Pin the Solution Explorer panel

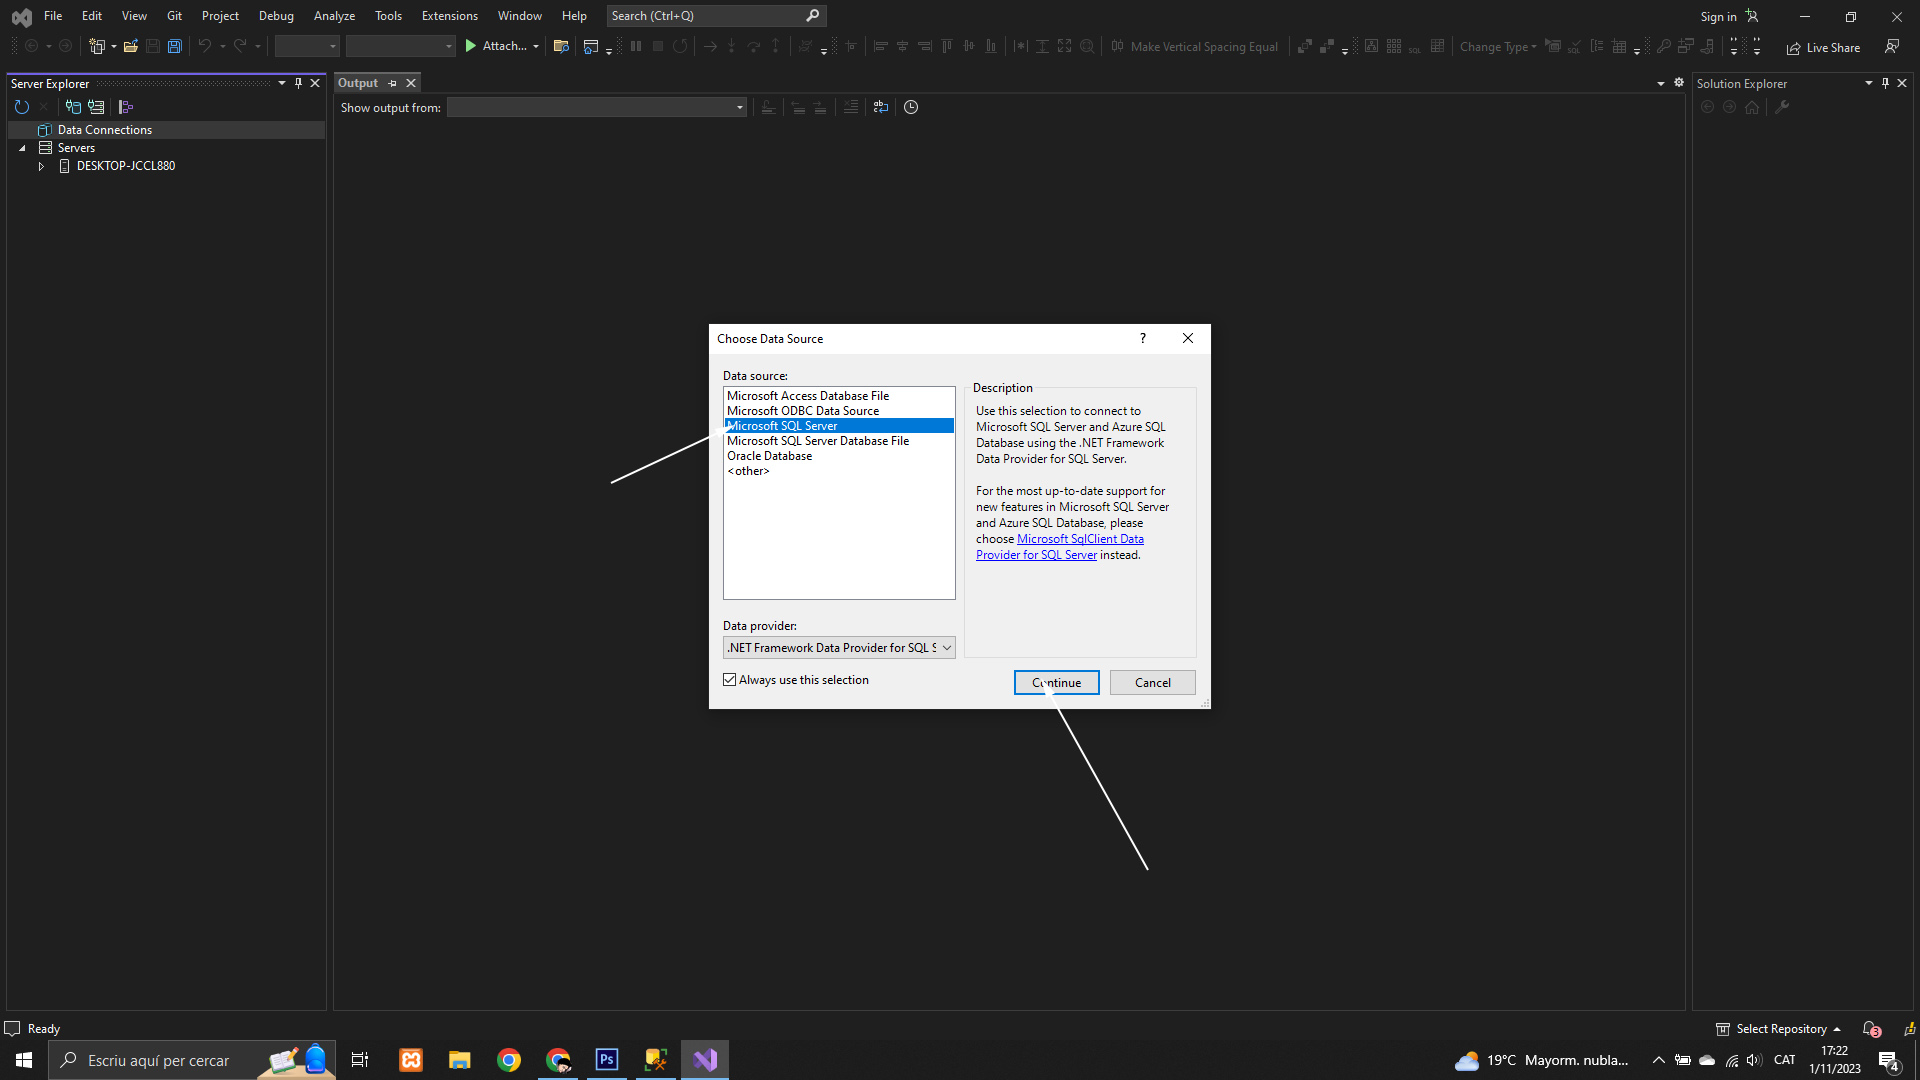coord(1885,83)
